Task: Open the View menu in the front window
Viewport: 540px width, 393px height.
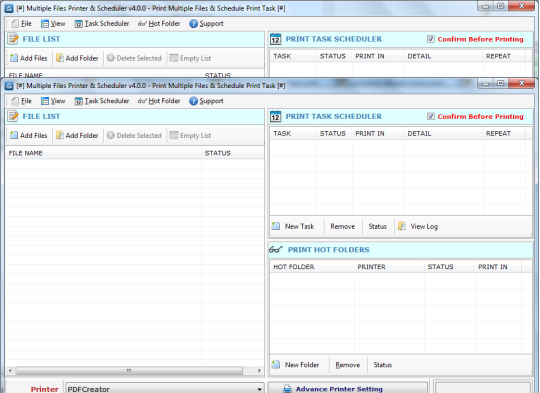Action: tap(53, 101)
